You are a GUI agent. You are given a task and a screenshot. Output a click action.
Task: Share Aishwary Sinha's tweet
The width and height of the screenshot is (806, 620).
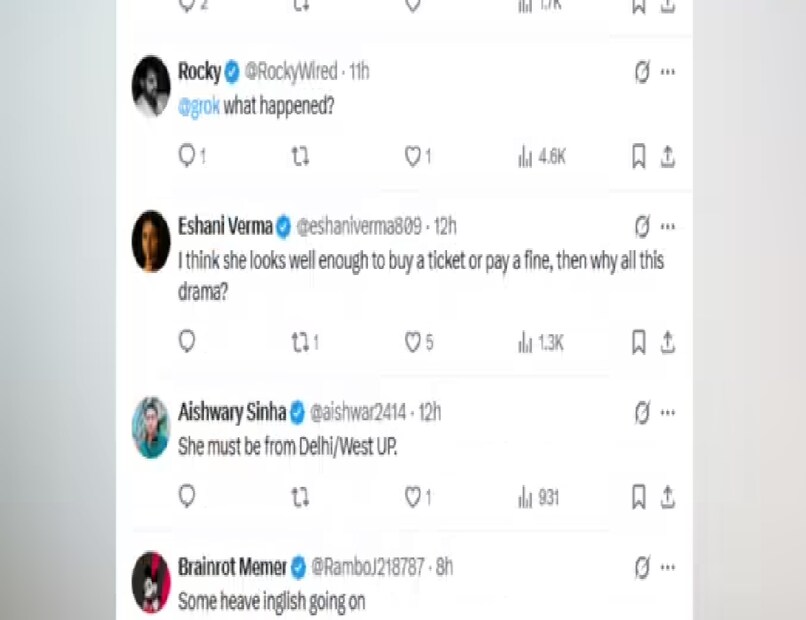click(667, 497)
